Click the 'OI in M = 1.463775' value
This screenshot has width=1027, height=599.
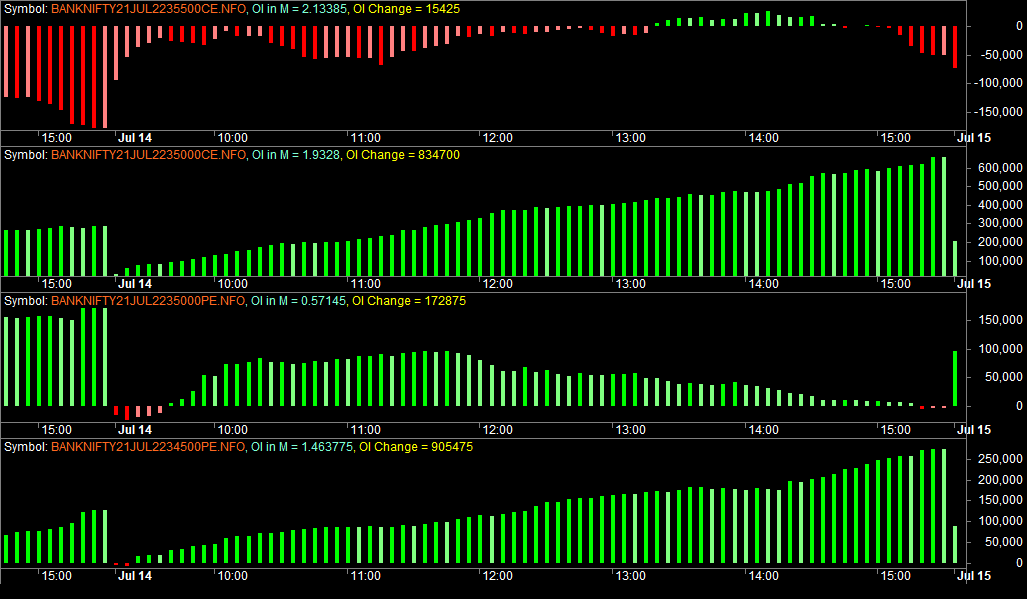coord(301,447)
